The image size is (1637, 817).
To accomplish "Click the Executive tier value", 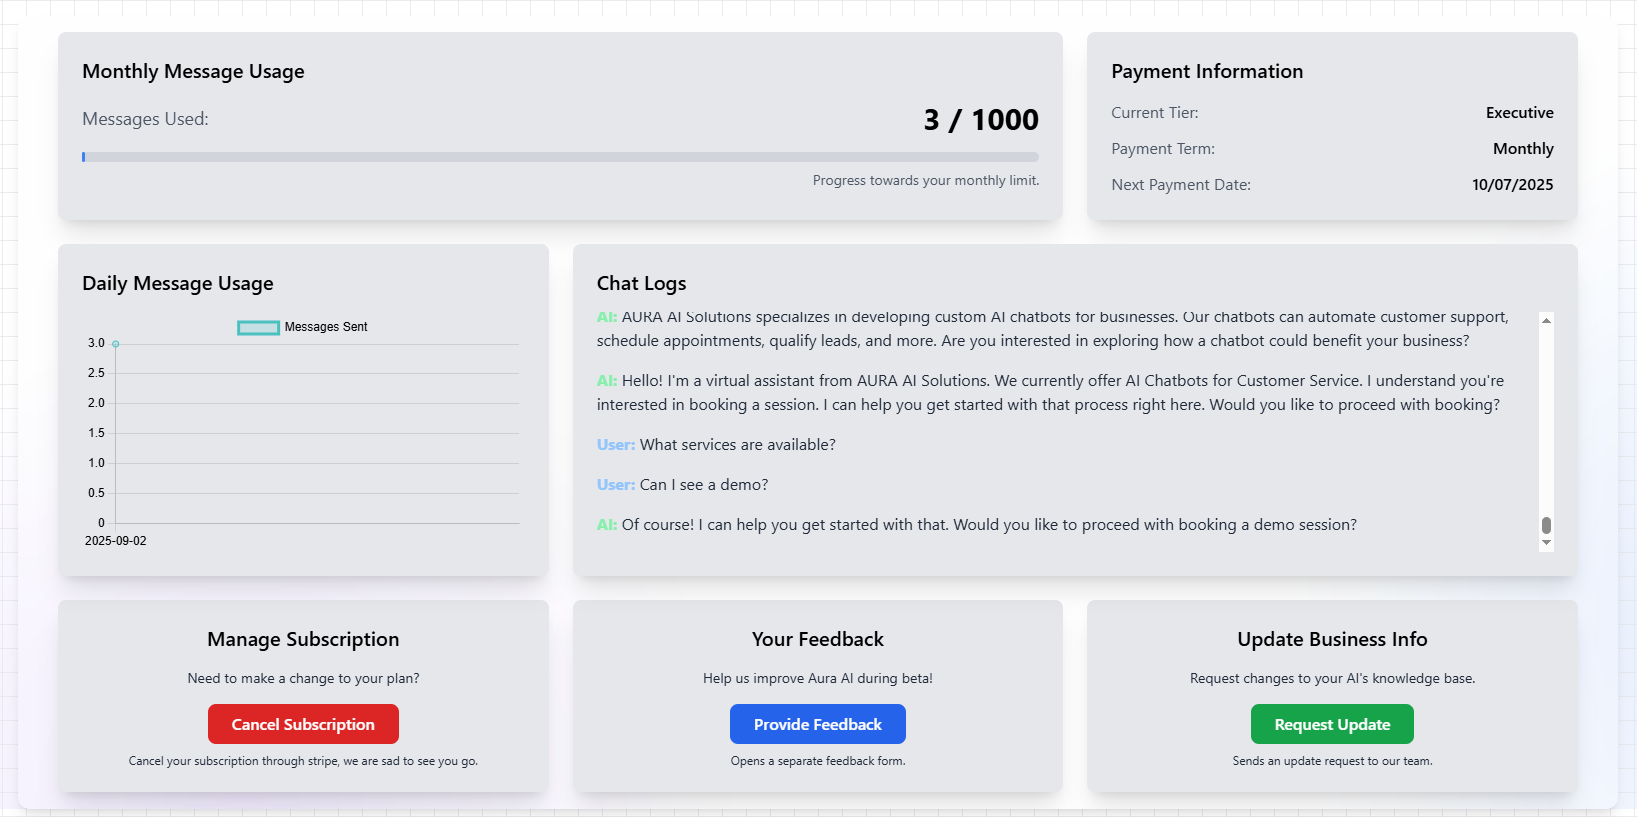I will (1518, 113).
